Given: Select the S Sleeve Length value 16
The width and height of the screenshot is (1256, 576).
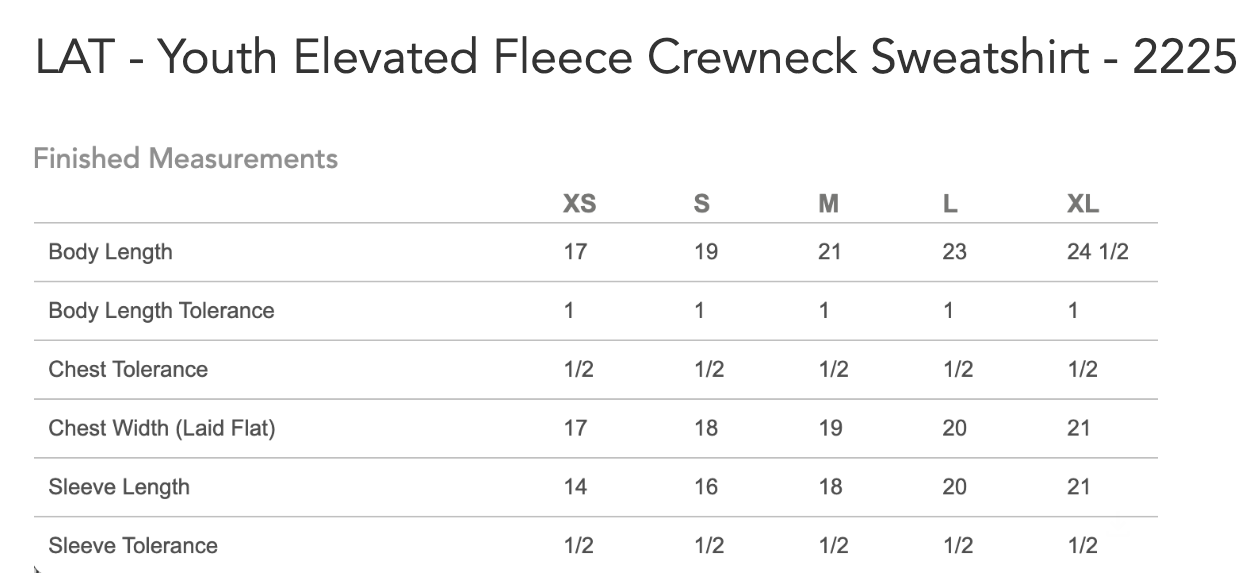Looking at the screenshot, I should click(x=706, y=488).
